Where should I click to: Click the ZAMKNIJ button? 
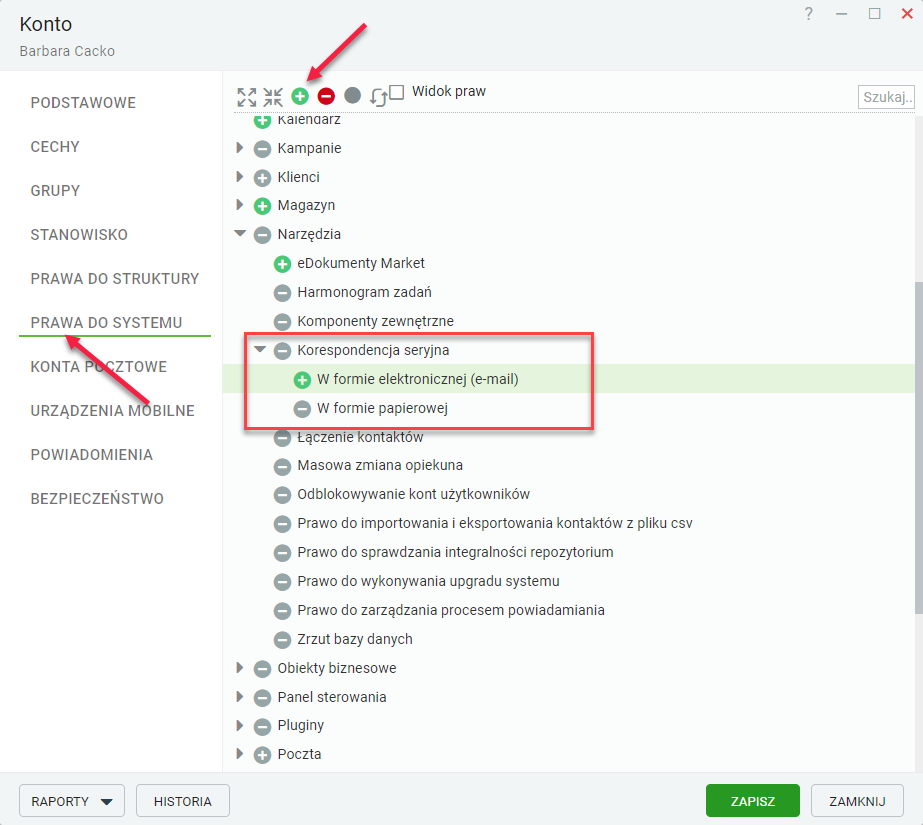857,801
